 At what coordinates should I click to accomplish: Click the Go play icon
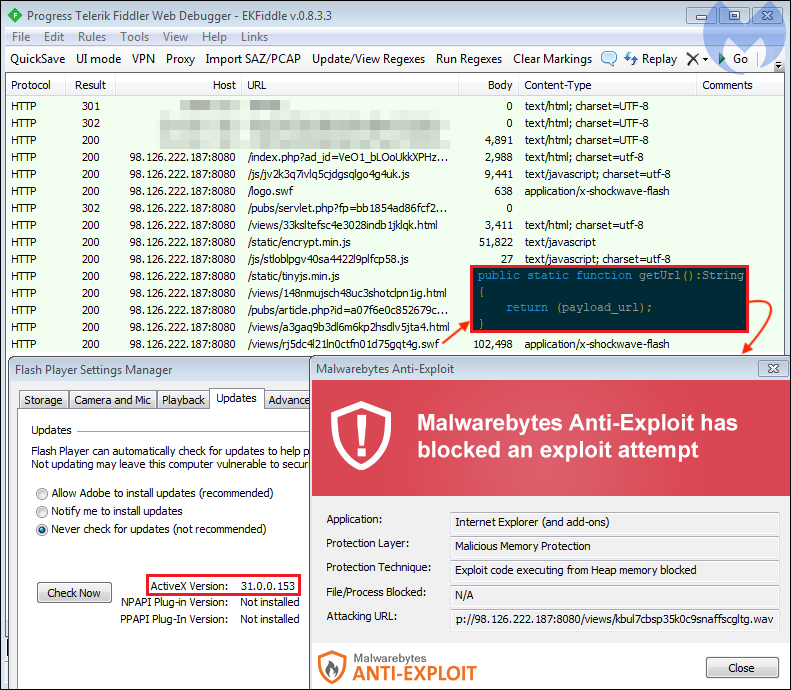click(722, 59)
